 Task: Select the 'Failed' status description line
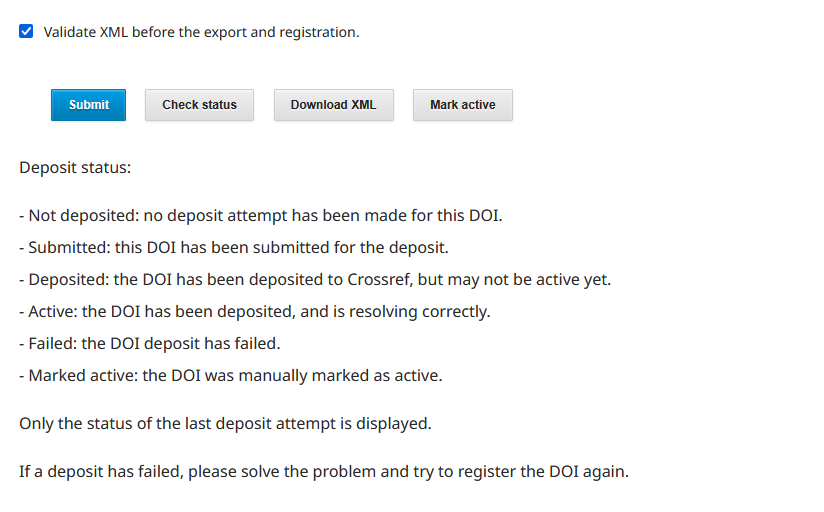tap(150, 343)
